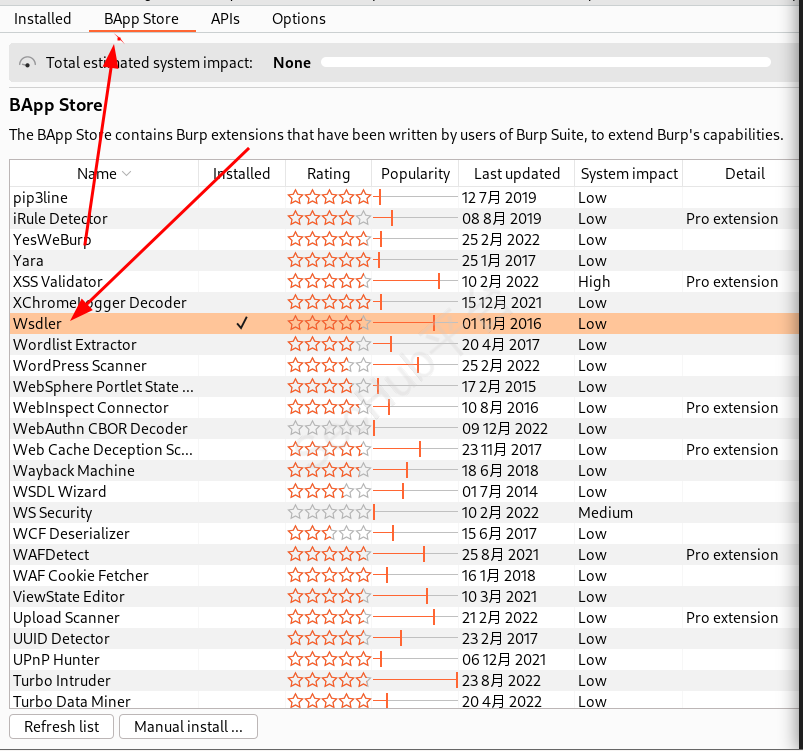This screenshot has width=803, height=751.
Task: Open the APIs tab
Action: tap(225, 19)
